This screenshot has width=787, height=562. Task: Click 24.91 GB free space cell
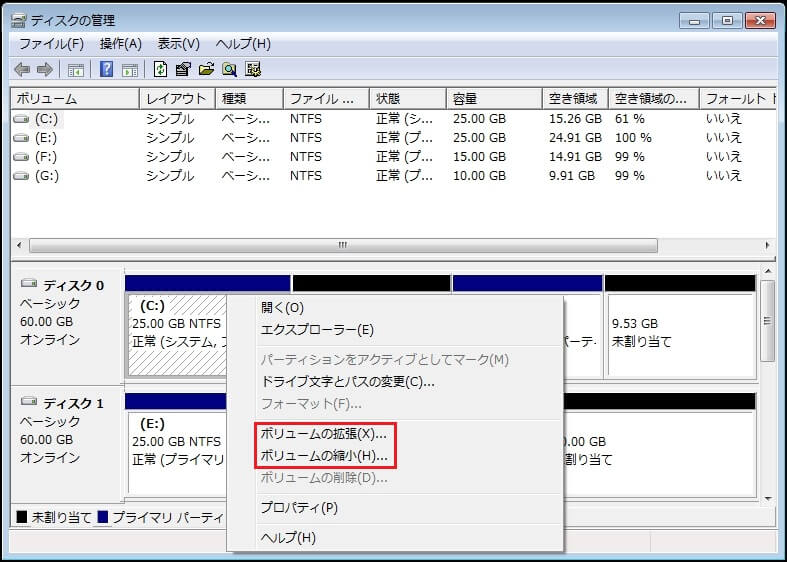point(575,138)
